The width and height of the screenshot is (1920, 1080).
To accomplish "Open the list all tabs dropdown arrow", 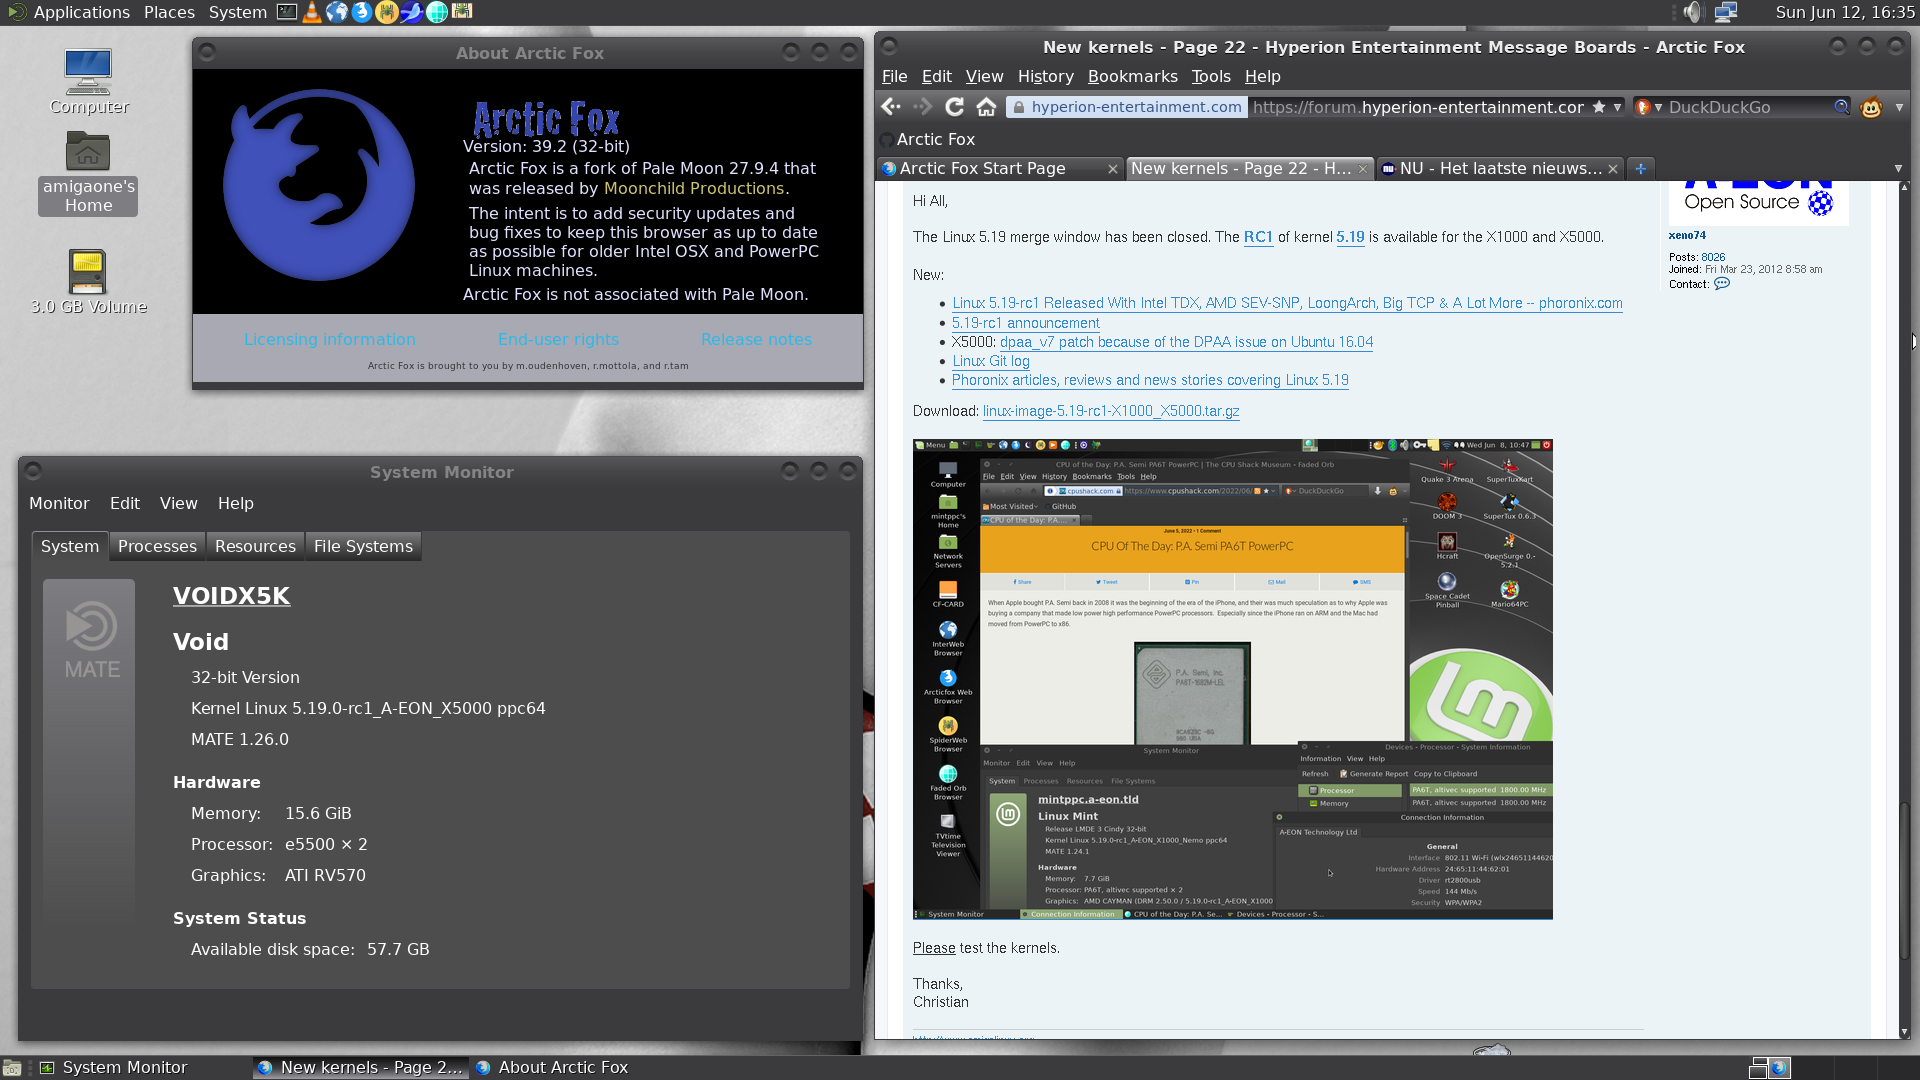I will tap(1898, 169).
